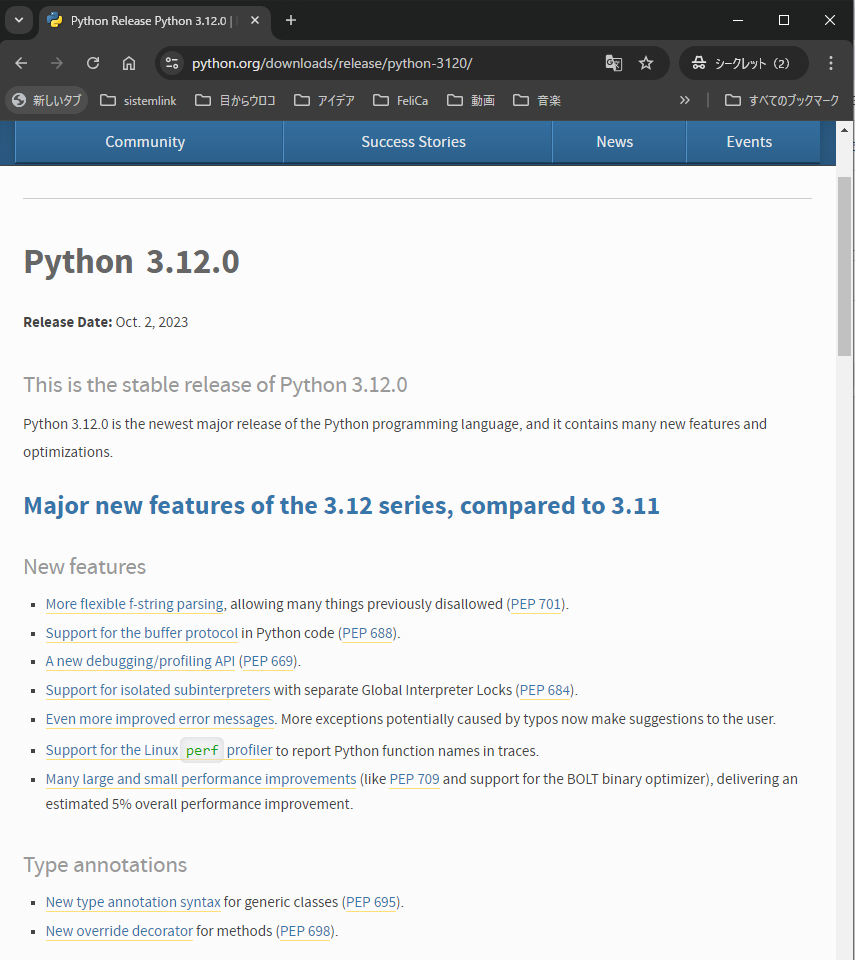Follow New override decorator link

pos(119,931)
